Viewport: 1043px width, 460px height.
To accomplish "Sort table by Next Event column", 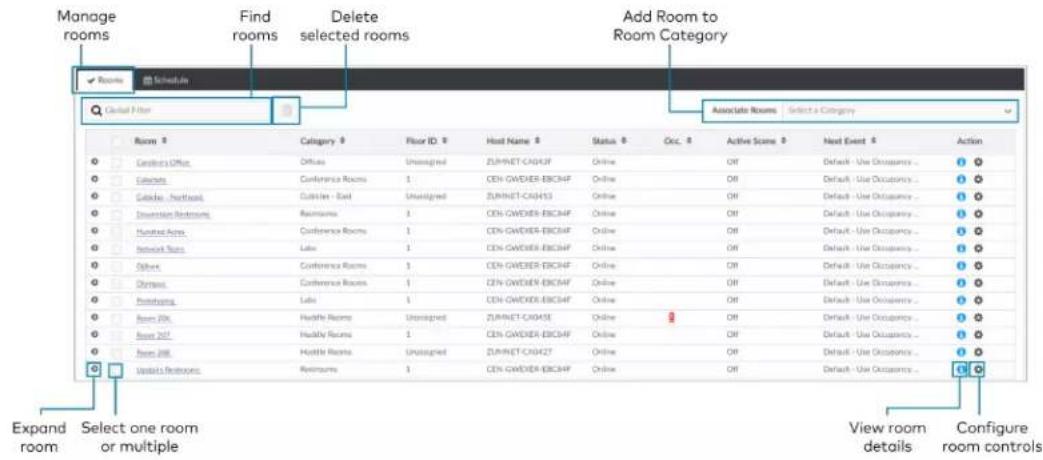I will [849, 142].
